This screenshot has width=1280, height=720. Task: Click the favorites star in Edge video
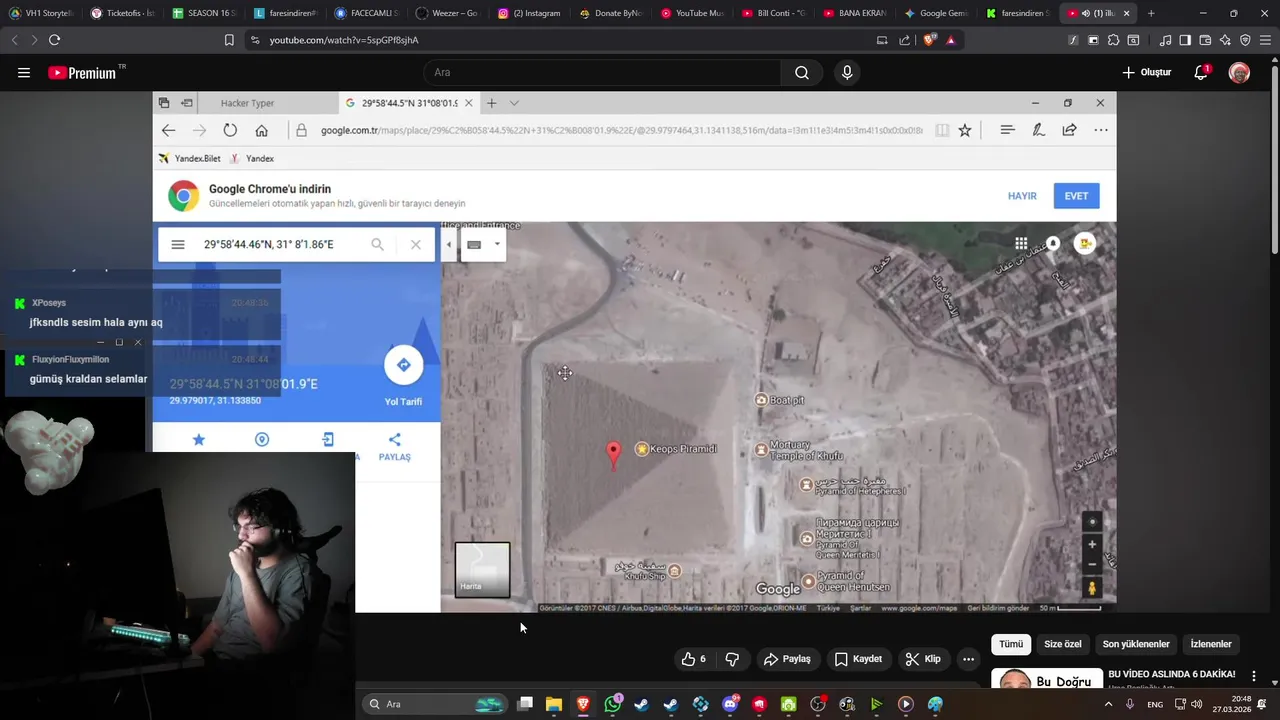point(965,130)
